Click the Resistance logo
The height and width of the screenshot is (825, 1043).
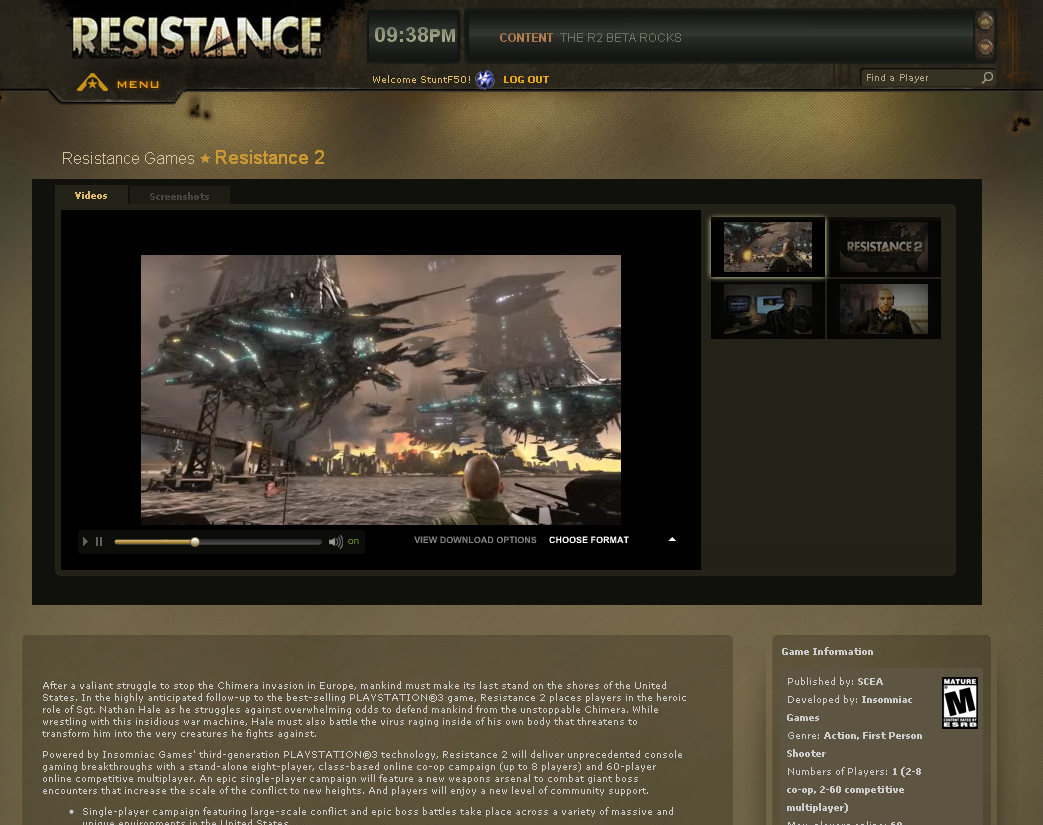coord(197,37)
